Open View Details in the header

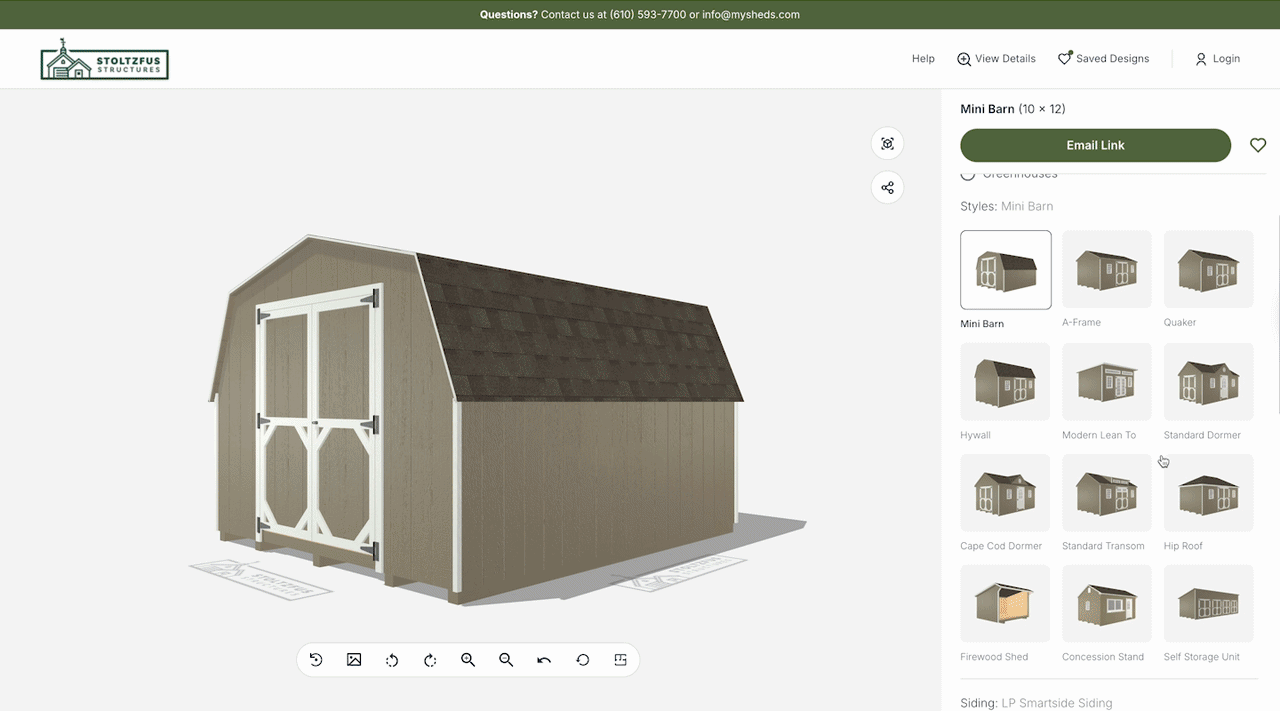point(996,59)
